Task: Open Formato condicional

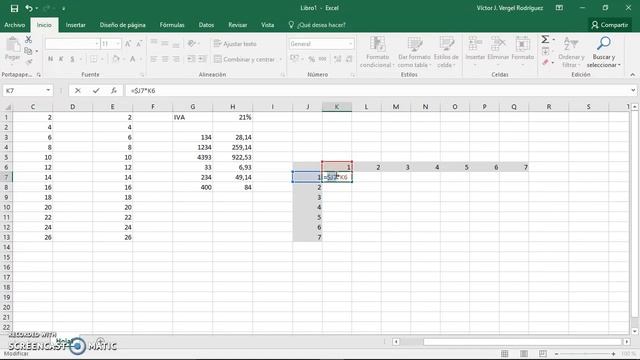Action: click(377, 52)
